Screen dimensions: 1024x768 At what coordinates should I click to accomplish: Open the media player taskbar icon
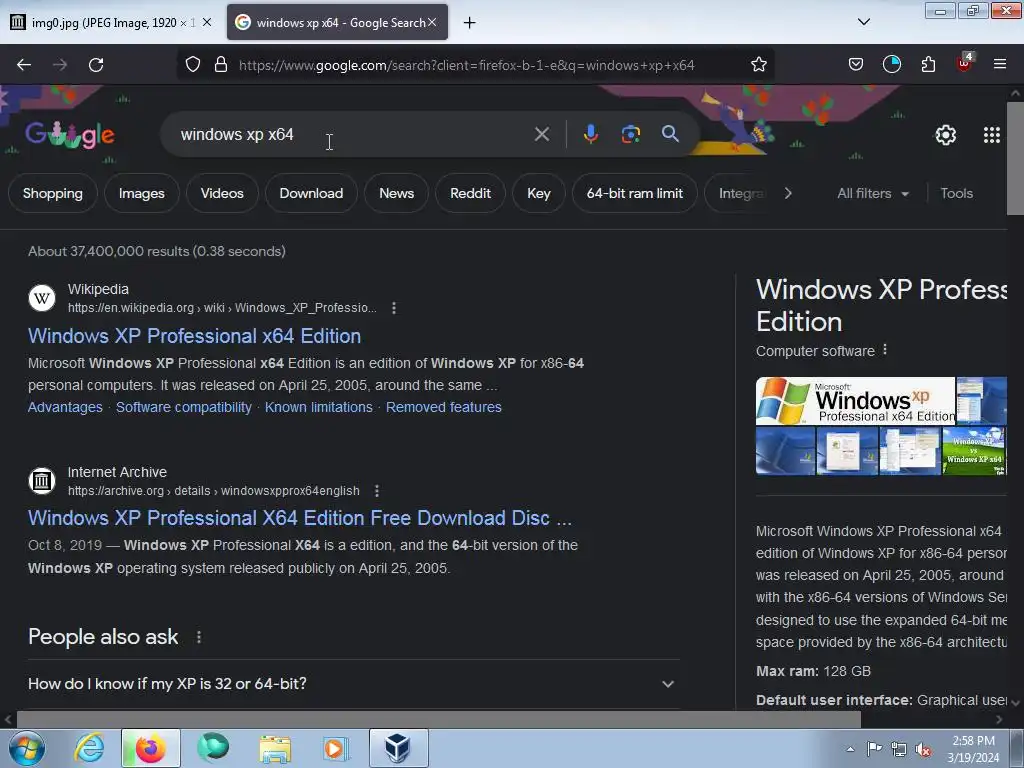[x=336, y=748]
